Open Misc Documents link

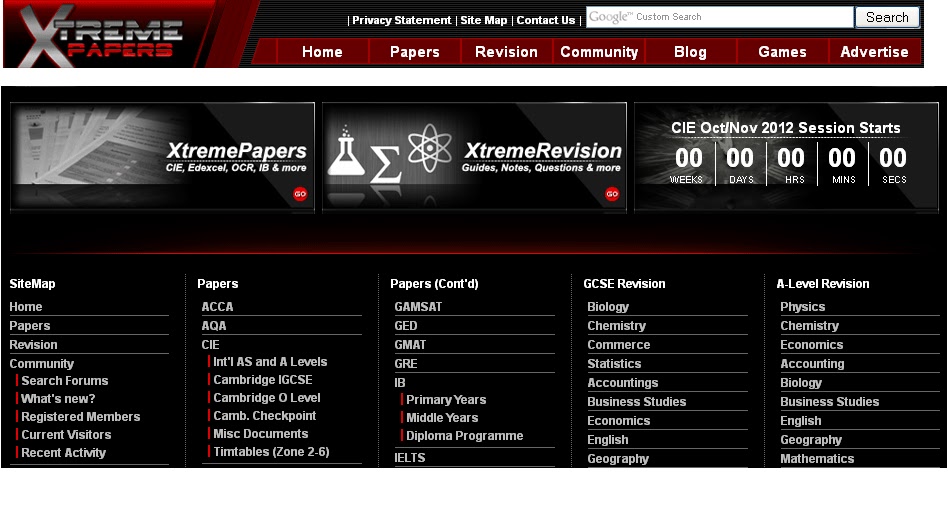pos(261,434)
